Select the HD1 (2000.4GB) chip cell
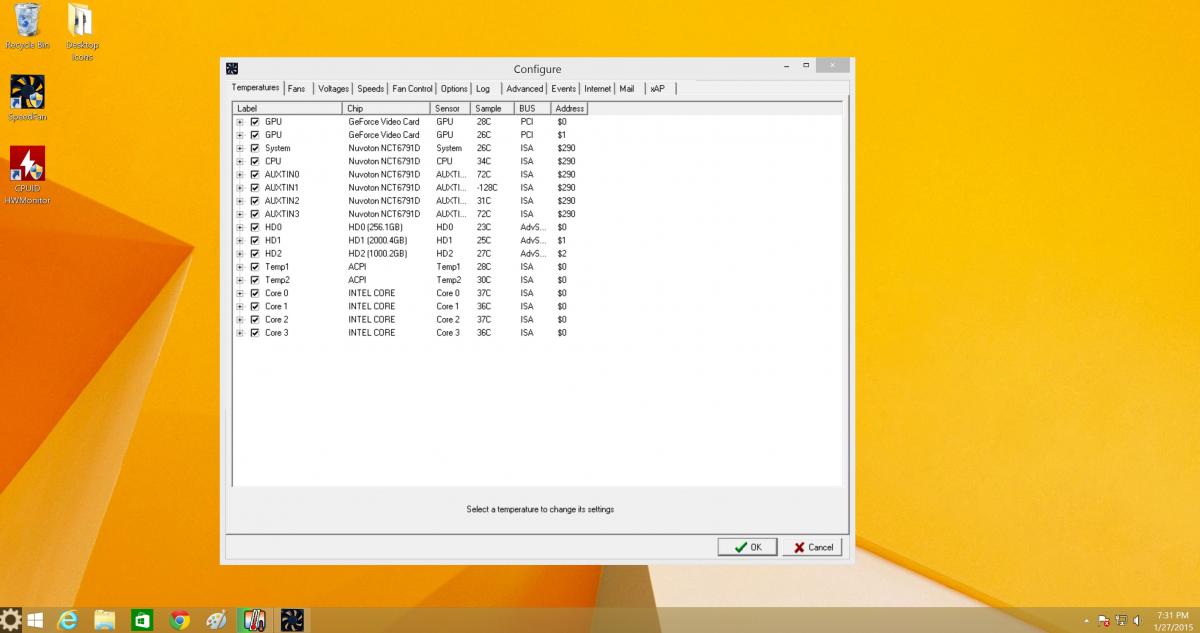This screenshot has height=633, width=1200. point(378,240)
